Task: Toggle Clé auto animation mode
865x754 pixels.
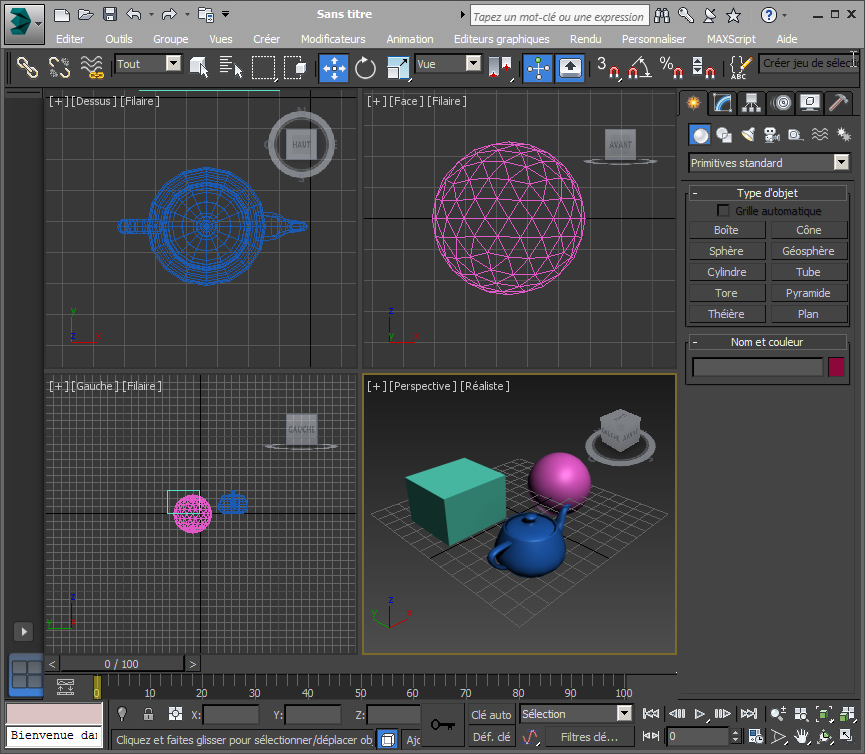Action: coord(491,714)
